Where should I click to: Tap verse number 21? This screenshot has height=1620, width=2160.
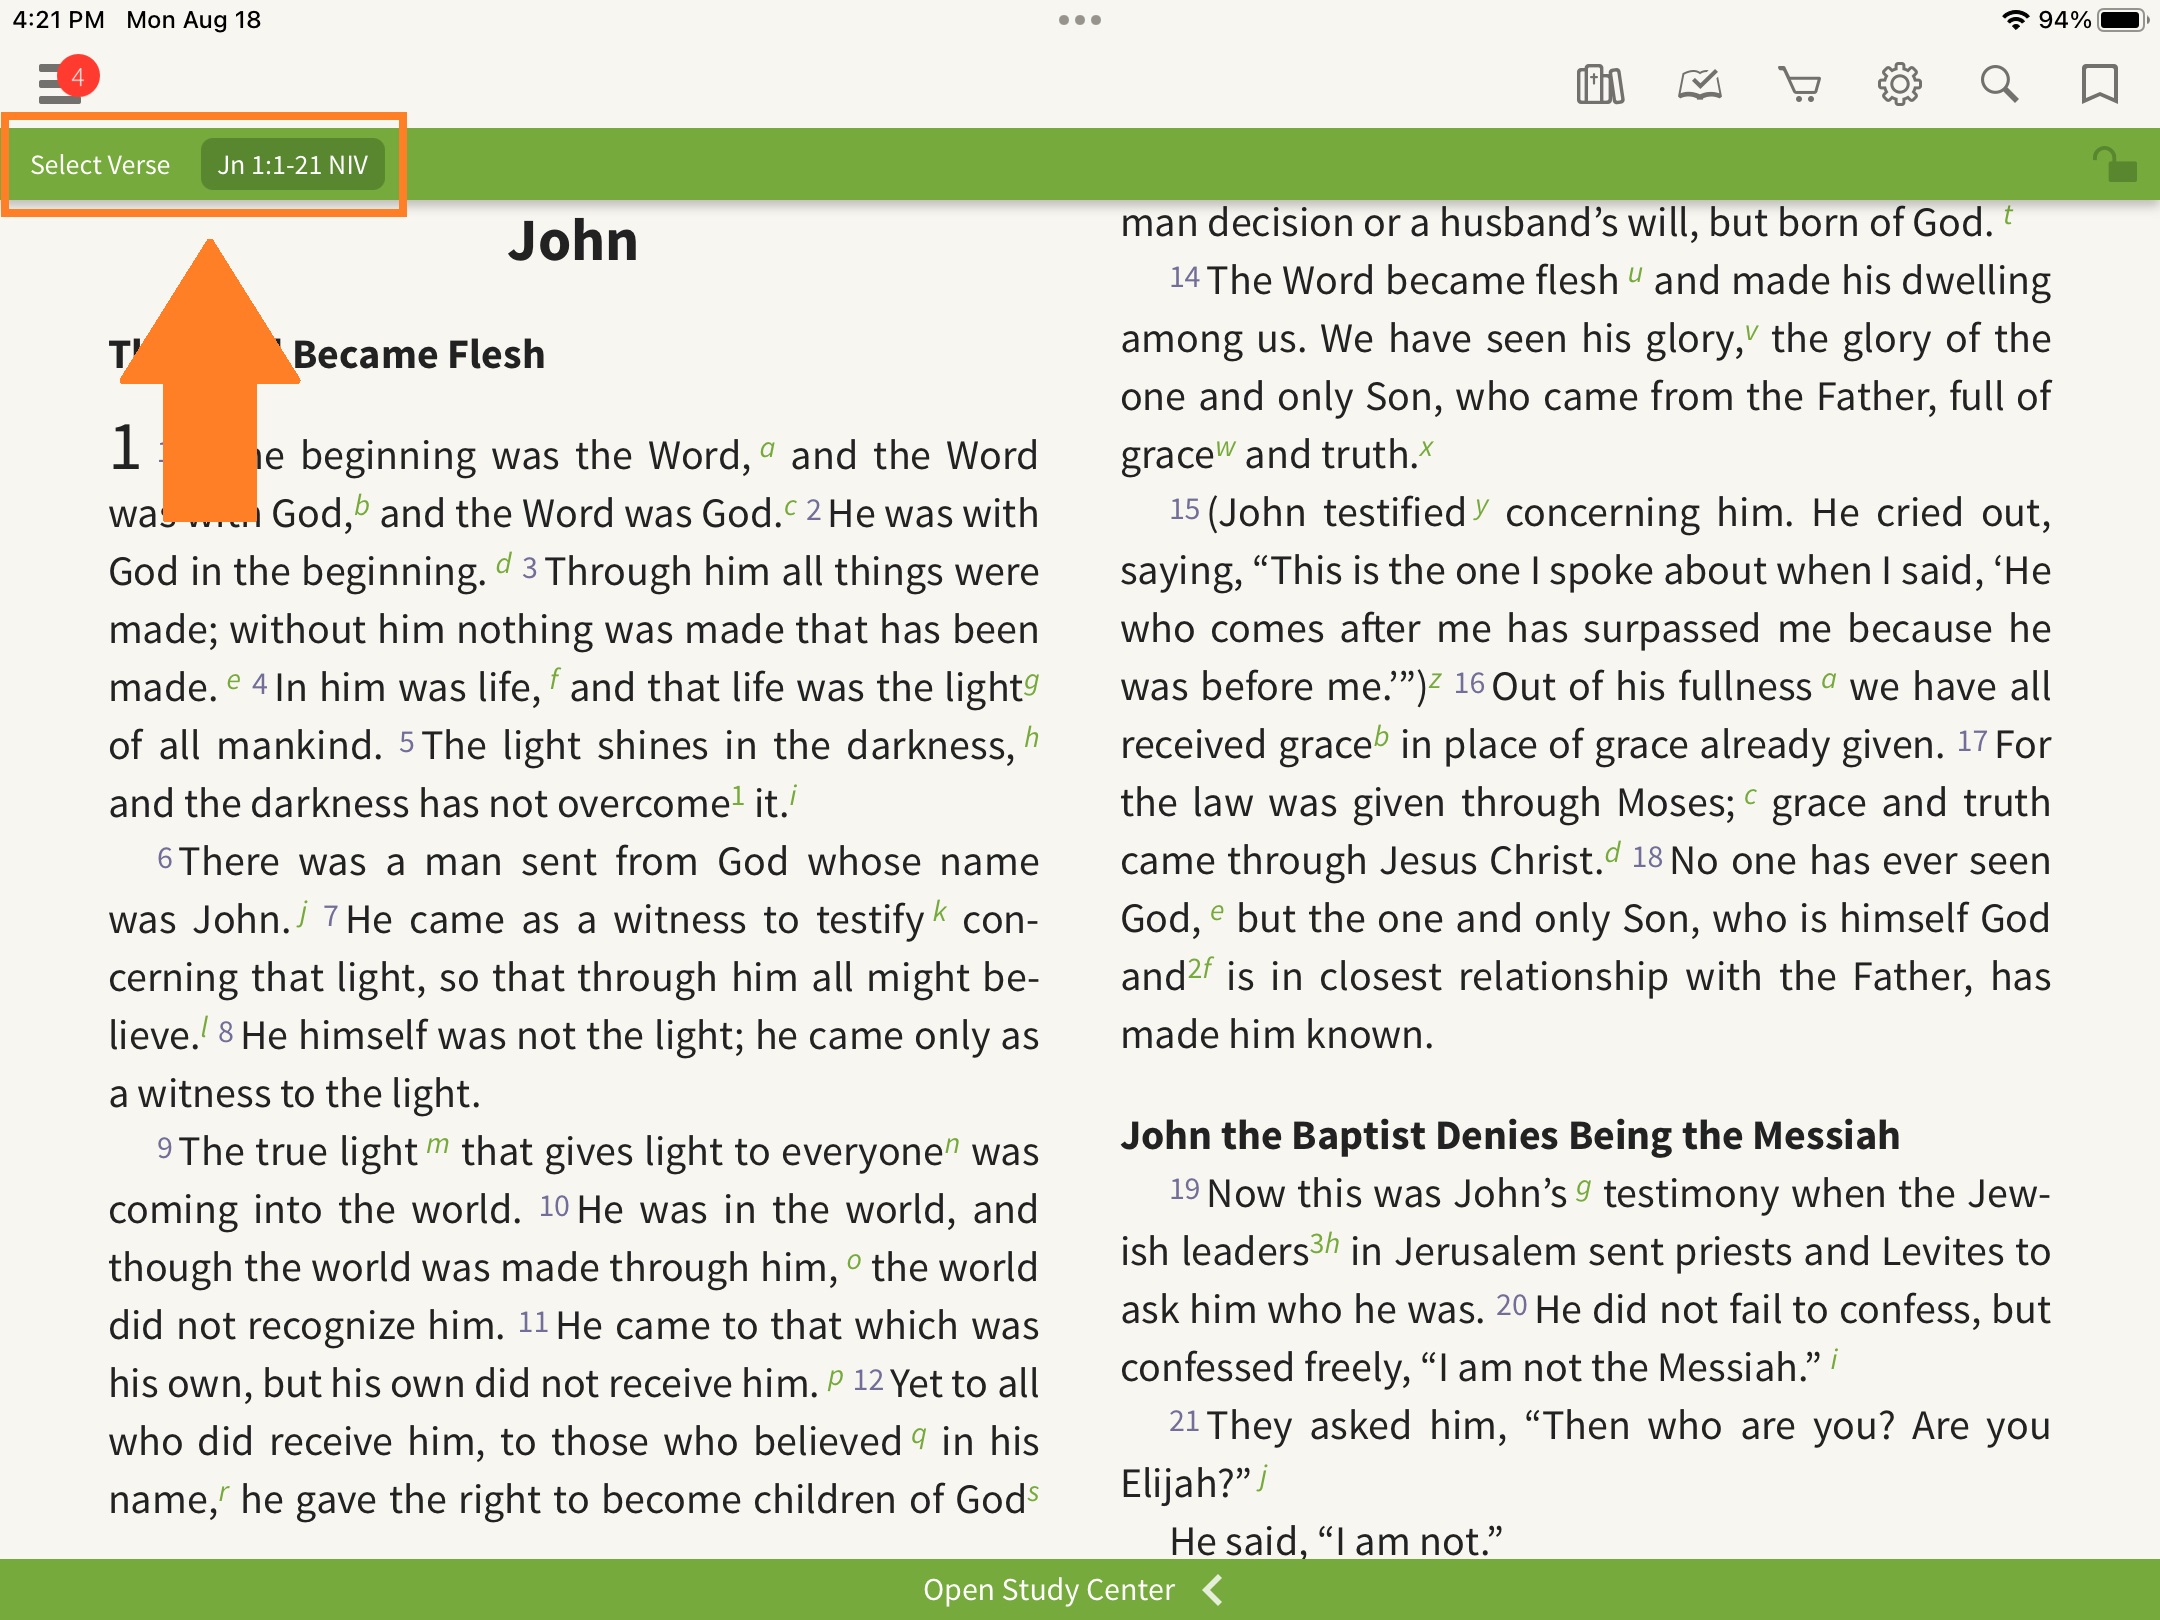[x=1185, y=1421]
